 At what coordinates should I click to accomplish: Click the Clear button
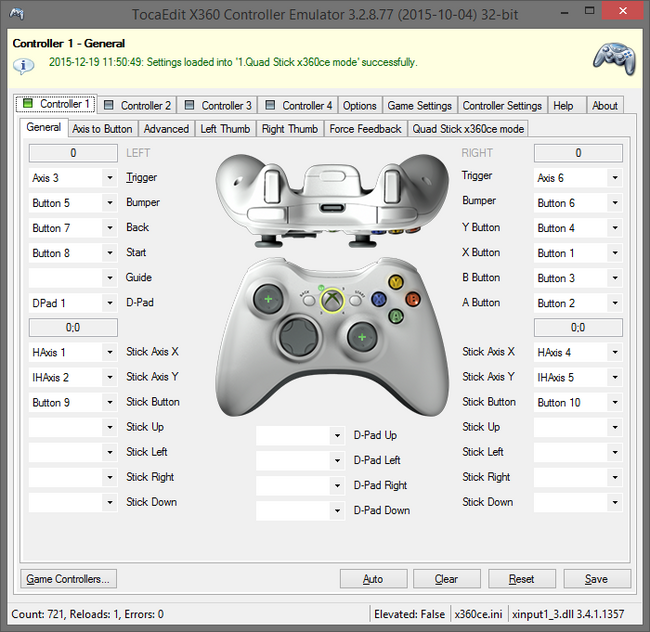pos(446,579)
